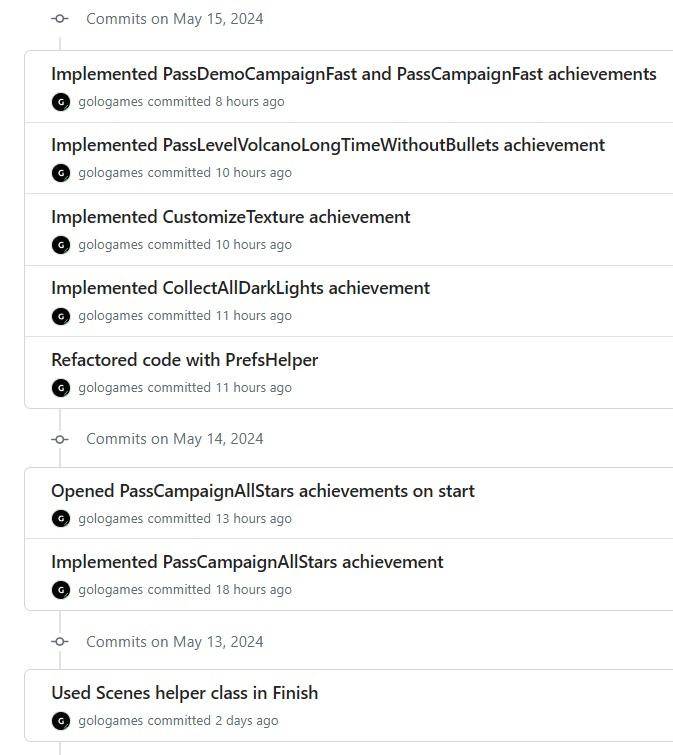Open Used Scenes helper class in Finish commit
This screenshot has height=755, width=673.
click(184, 693)
